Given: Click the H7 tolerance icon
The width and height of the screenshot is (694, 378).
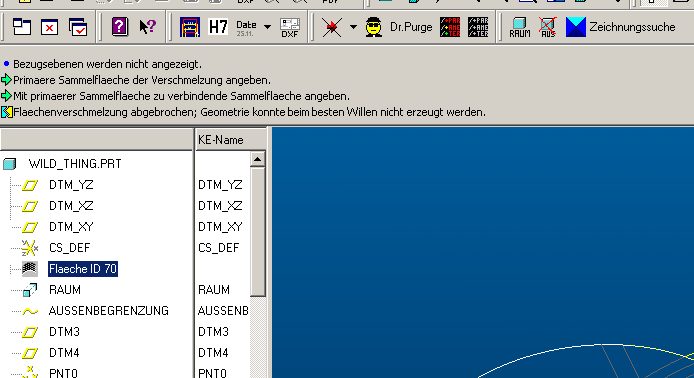Looking at the screenshot, I should click(218, 27).
